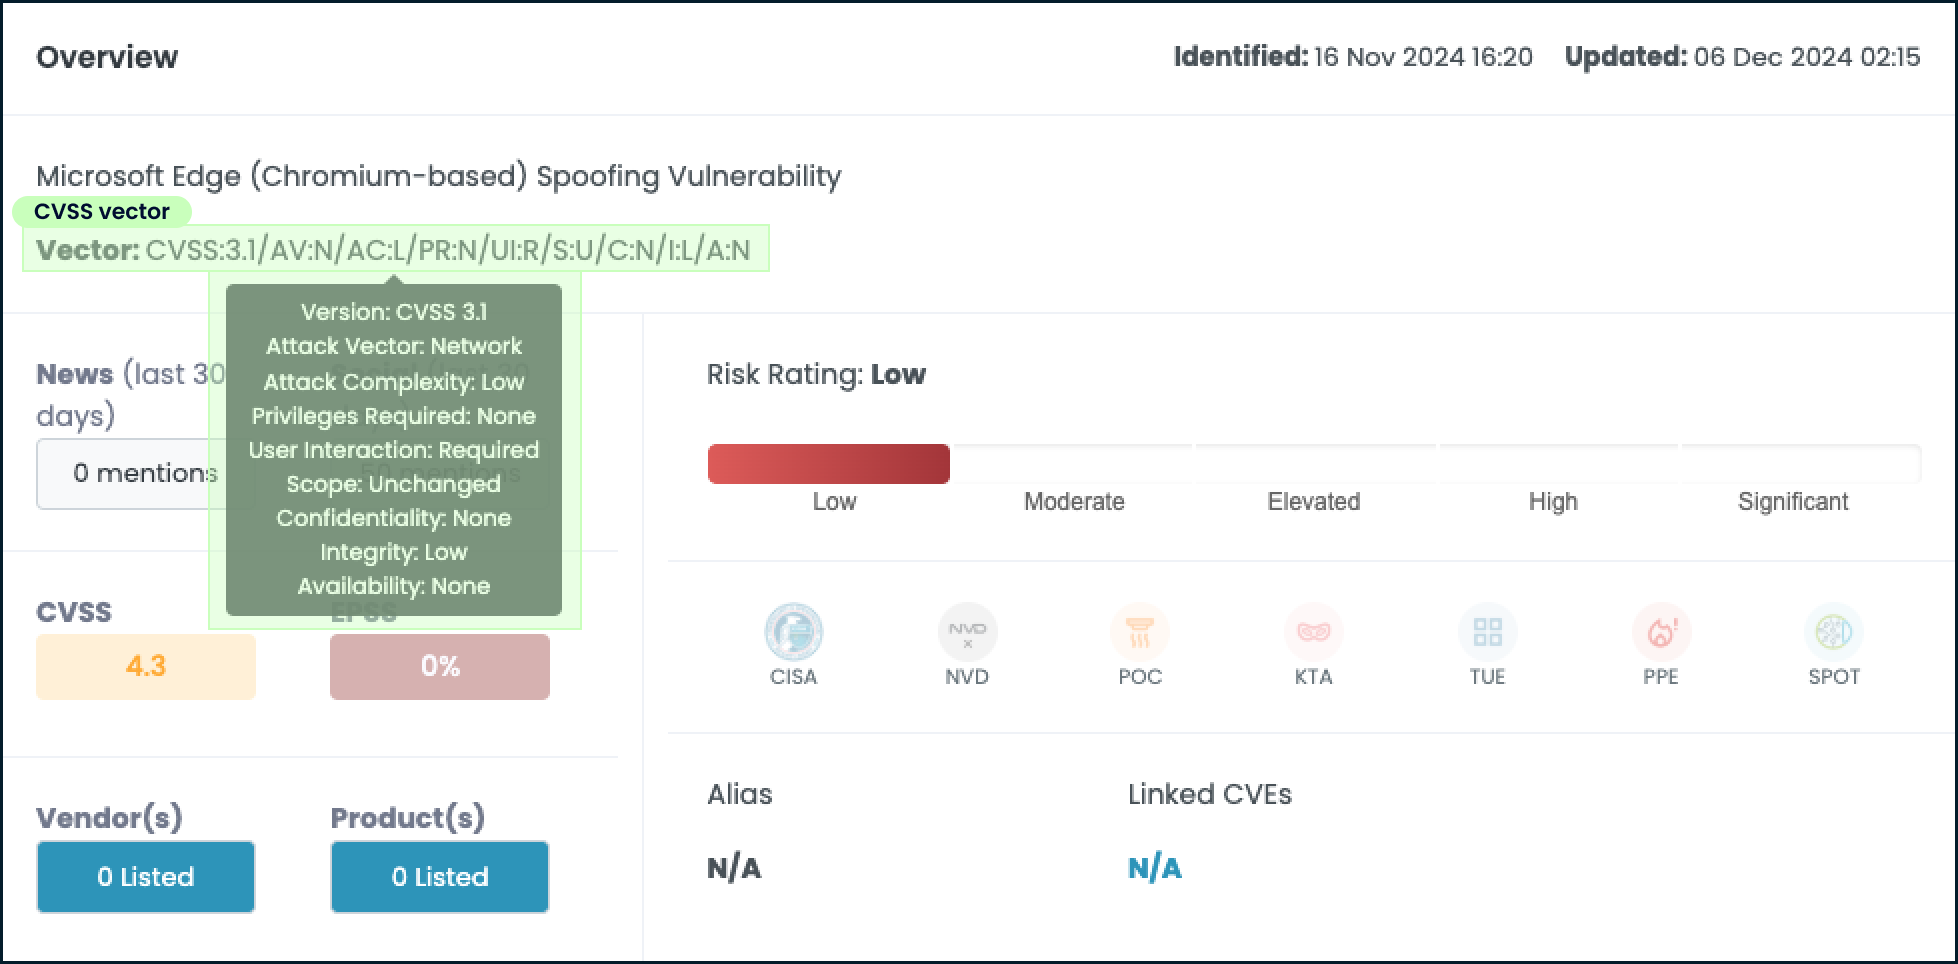The width and height of the screenshot is (1958, 964).
Task: Click the EPSS 0% badge
Action: point(440,666)
